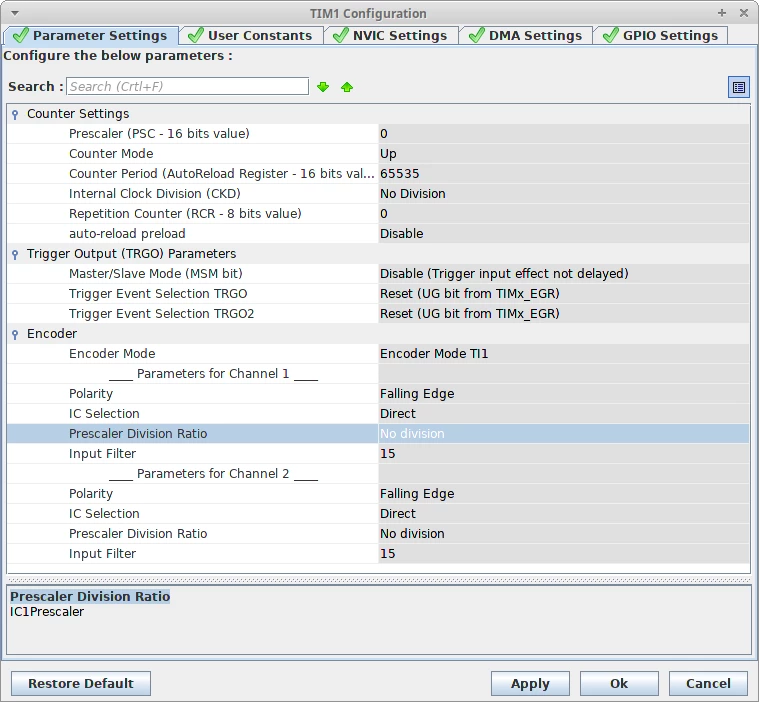Focus the Search text field
Viewport: 759px width, 702px height.
pos(187,86)
